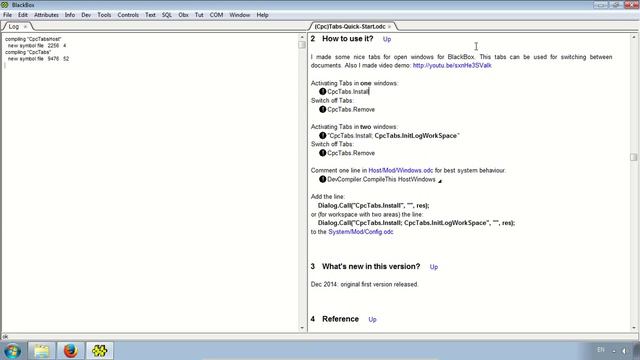Click commander icon before first CpcTabs.Install
This screenshot has height=360, width=640.
point(322,91)
